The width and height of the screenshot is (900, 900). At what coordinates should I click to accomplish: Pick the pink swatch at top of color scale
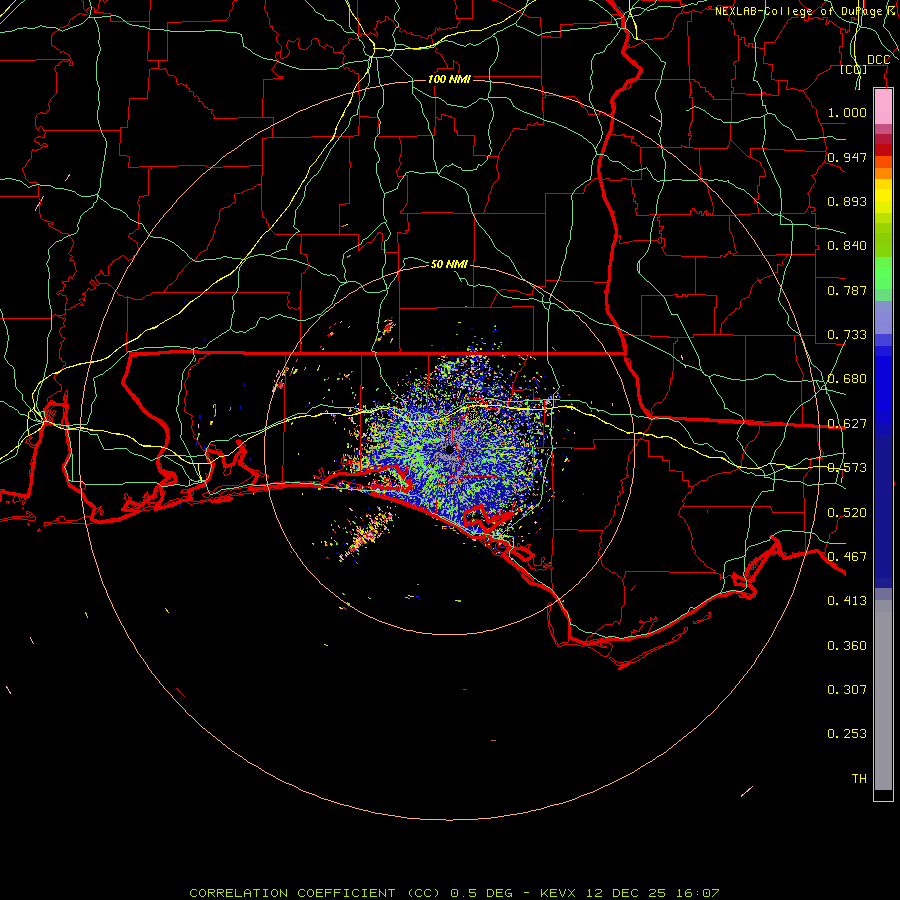pos(883,107)
